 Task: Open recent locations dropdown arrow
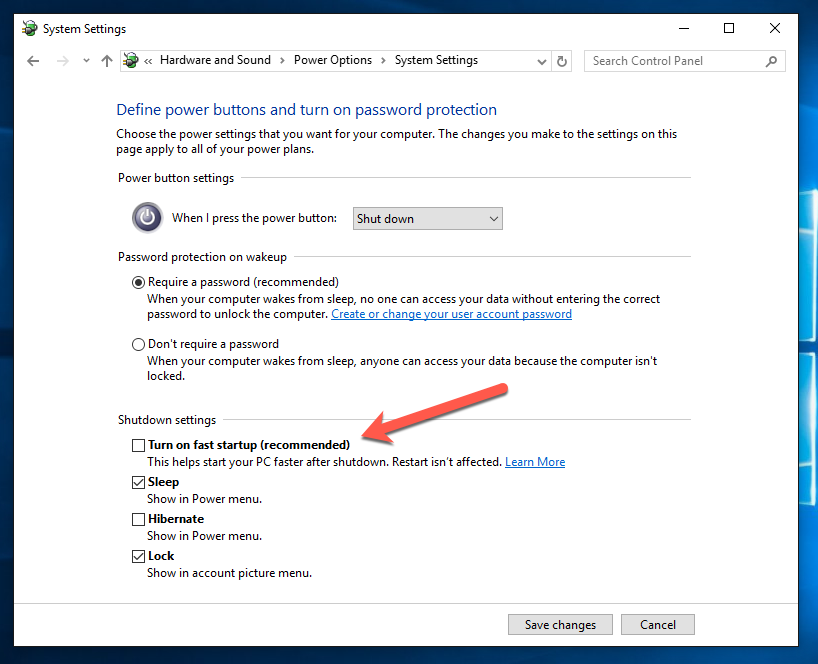point(86,61)
